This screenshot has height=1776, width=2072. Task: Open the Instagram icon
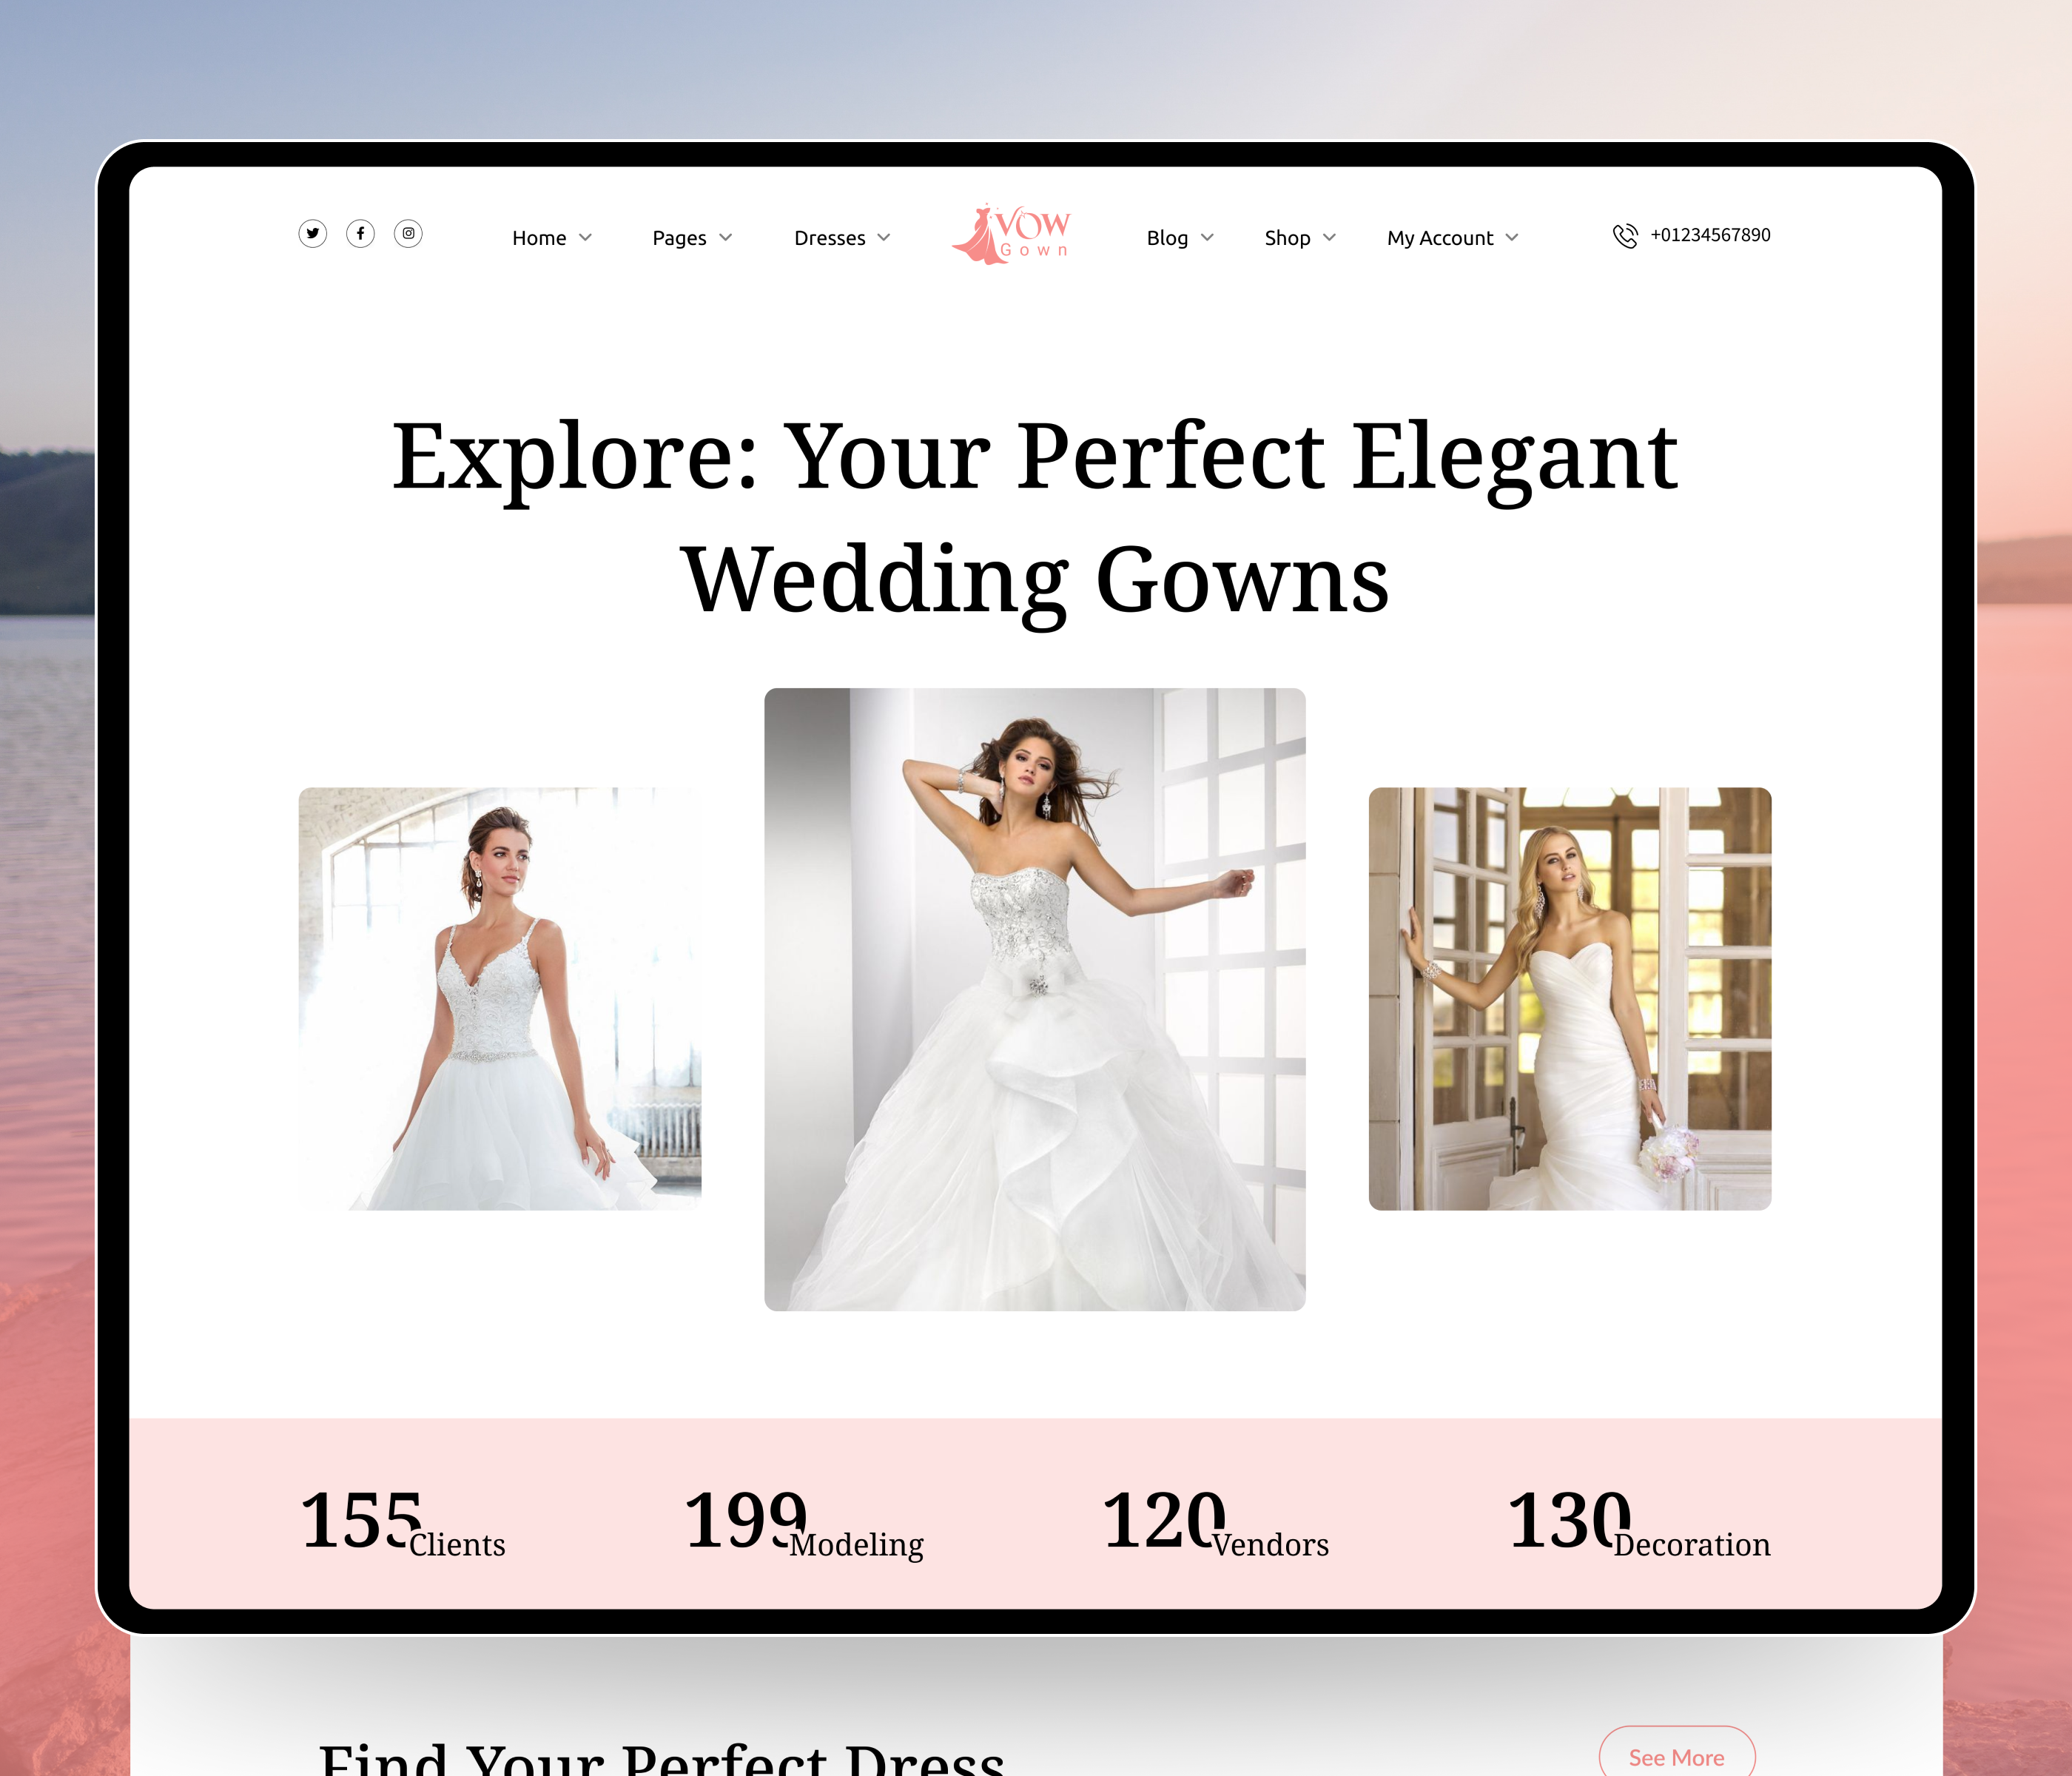coord(409,234)
